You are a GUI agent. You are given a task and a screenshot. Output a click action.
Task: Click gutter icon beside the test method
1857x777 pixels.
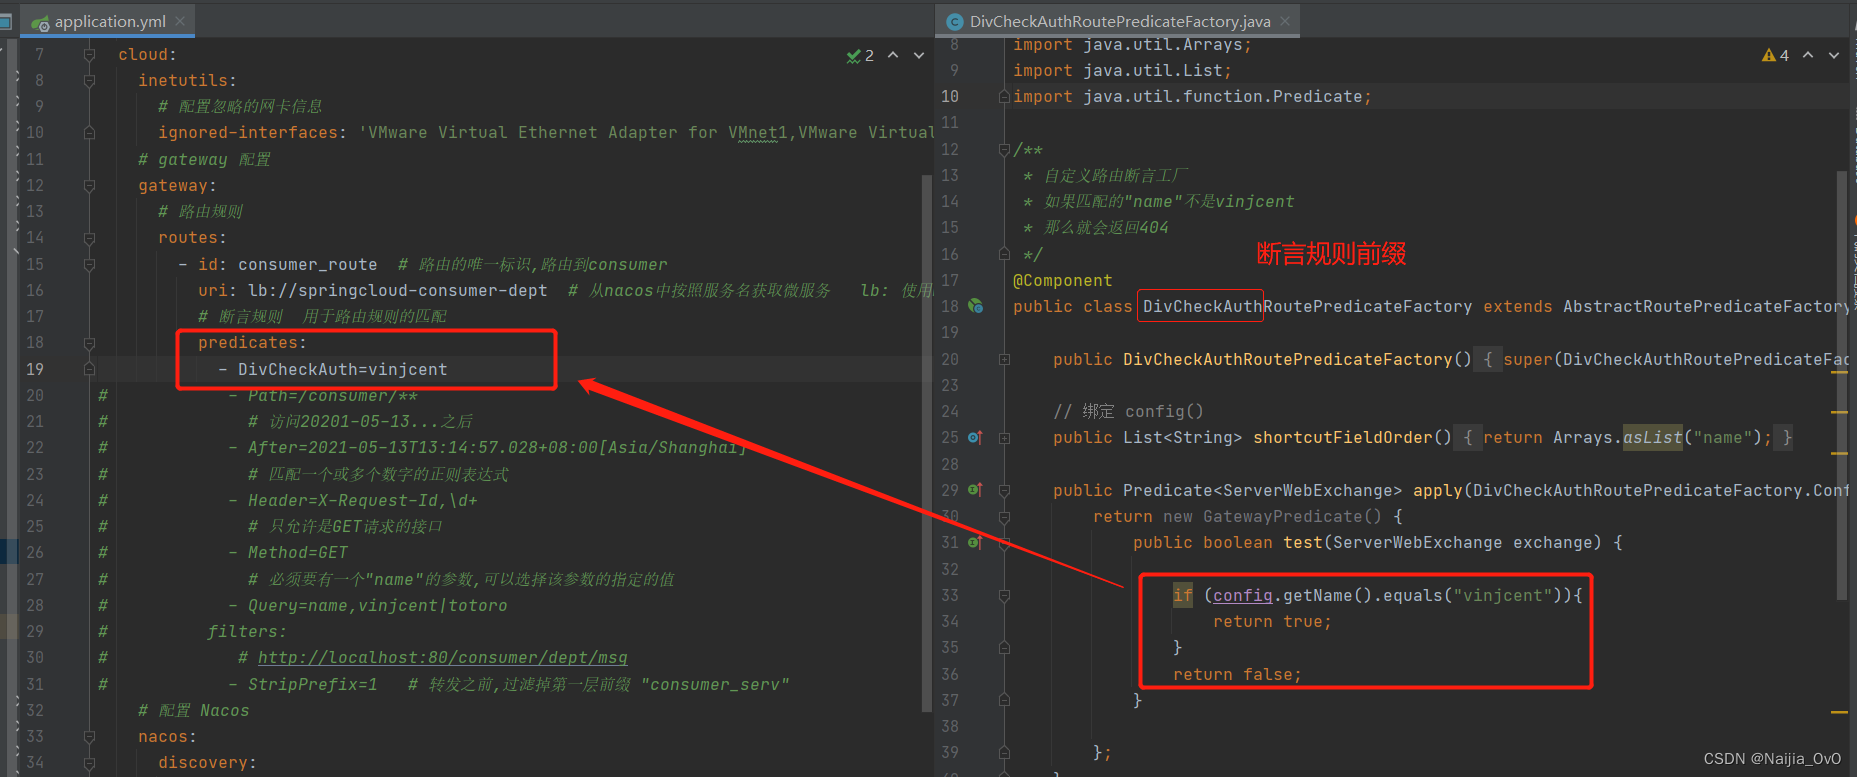pos(975,542)
